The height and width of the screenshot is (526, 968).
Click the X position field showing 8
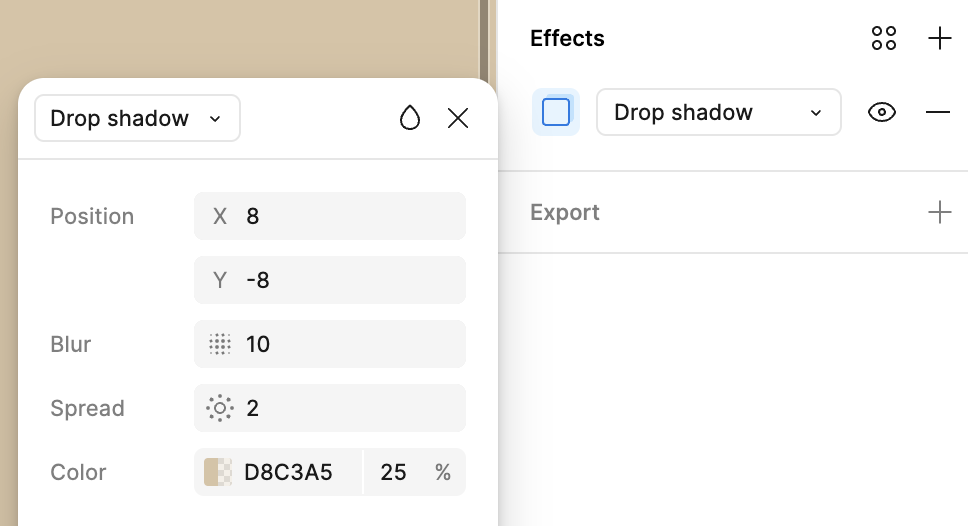tap(330, 216)
